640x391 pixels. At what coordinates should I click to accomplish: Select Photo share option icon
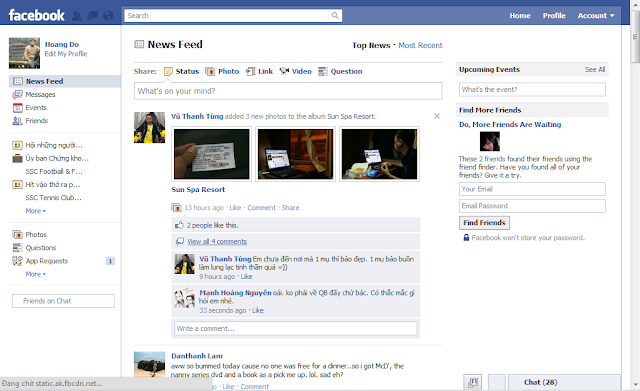210,71
